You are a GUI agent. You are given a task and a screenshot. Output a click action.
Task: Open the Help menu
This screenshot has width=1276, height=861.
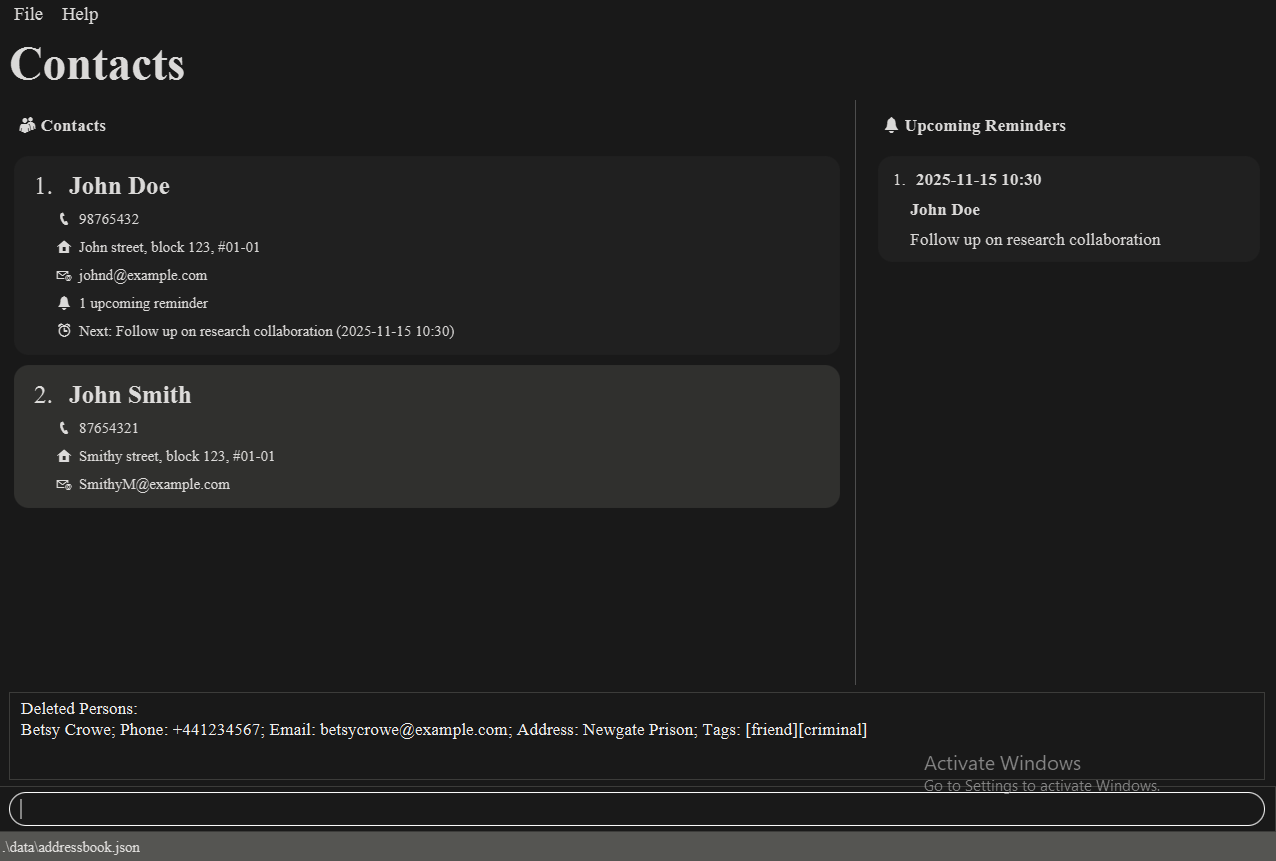(80, 14)
